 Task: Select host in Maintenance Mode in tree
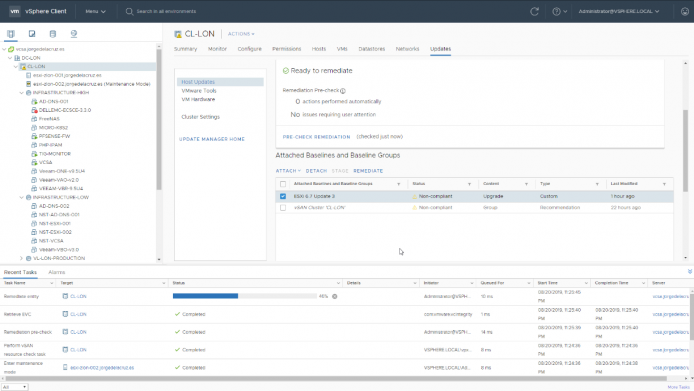tap(92, 84)
